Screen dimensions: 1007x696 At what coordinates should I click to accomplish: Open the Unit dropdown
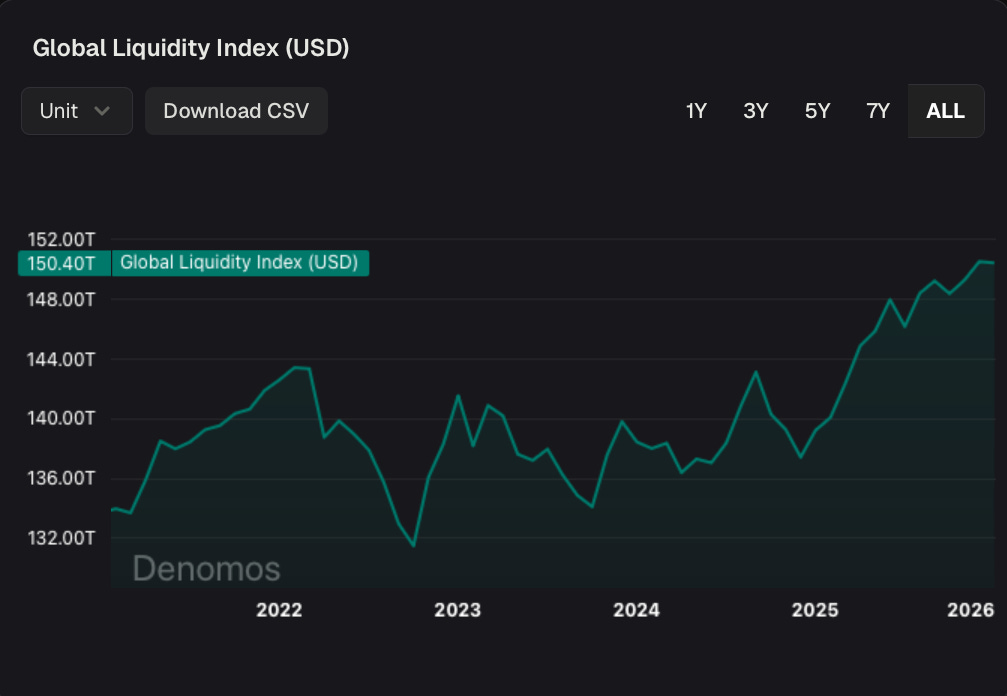[x=76, y=110]
